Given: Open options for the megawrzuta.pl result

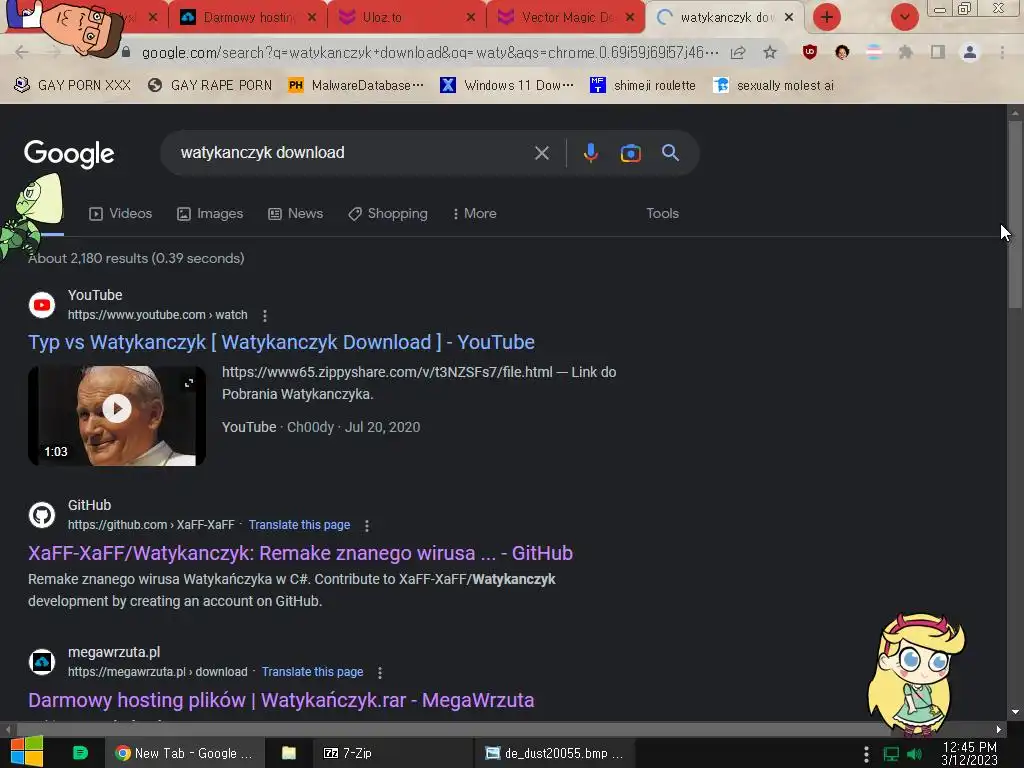Looking at the screenshot, I should pyautogui.click(x=379, y=673).
